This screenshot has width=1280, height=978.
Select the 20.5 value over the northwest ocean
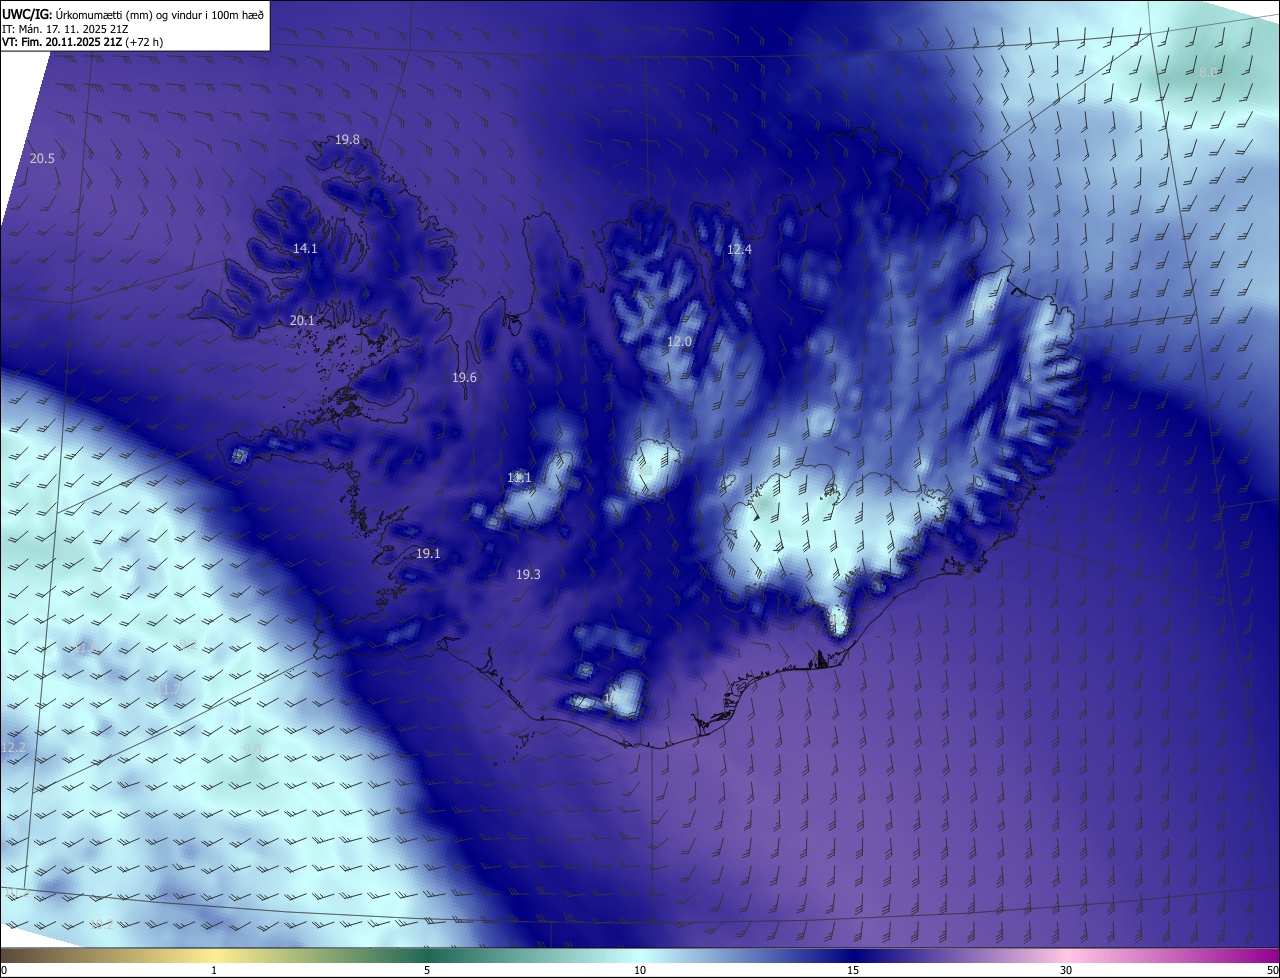click(x=42, y=158)
